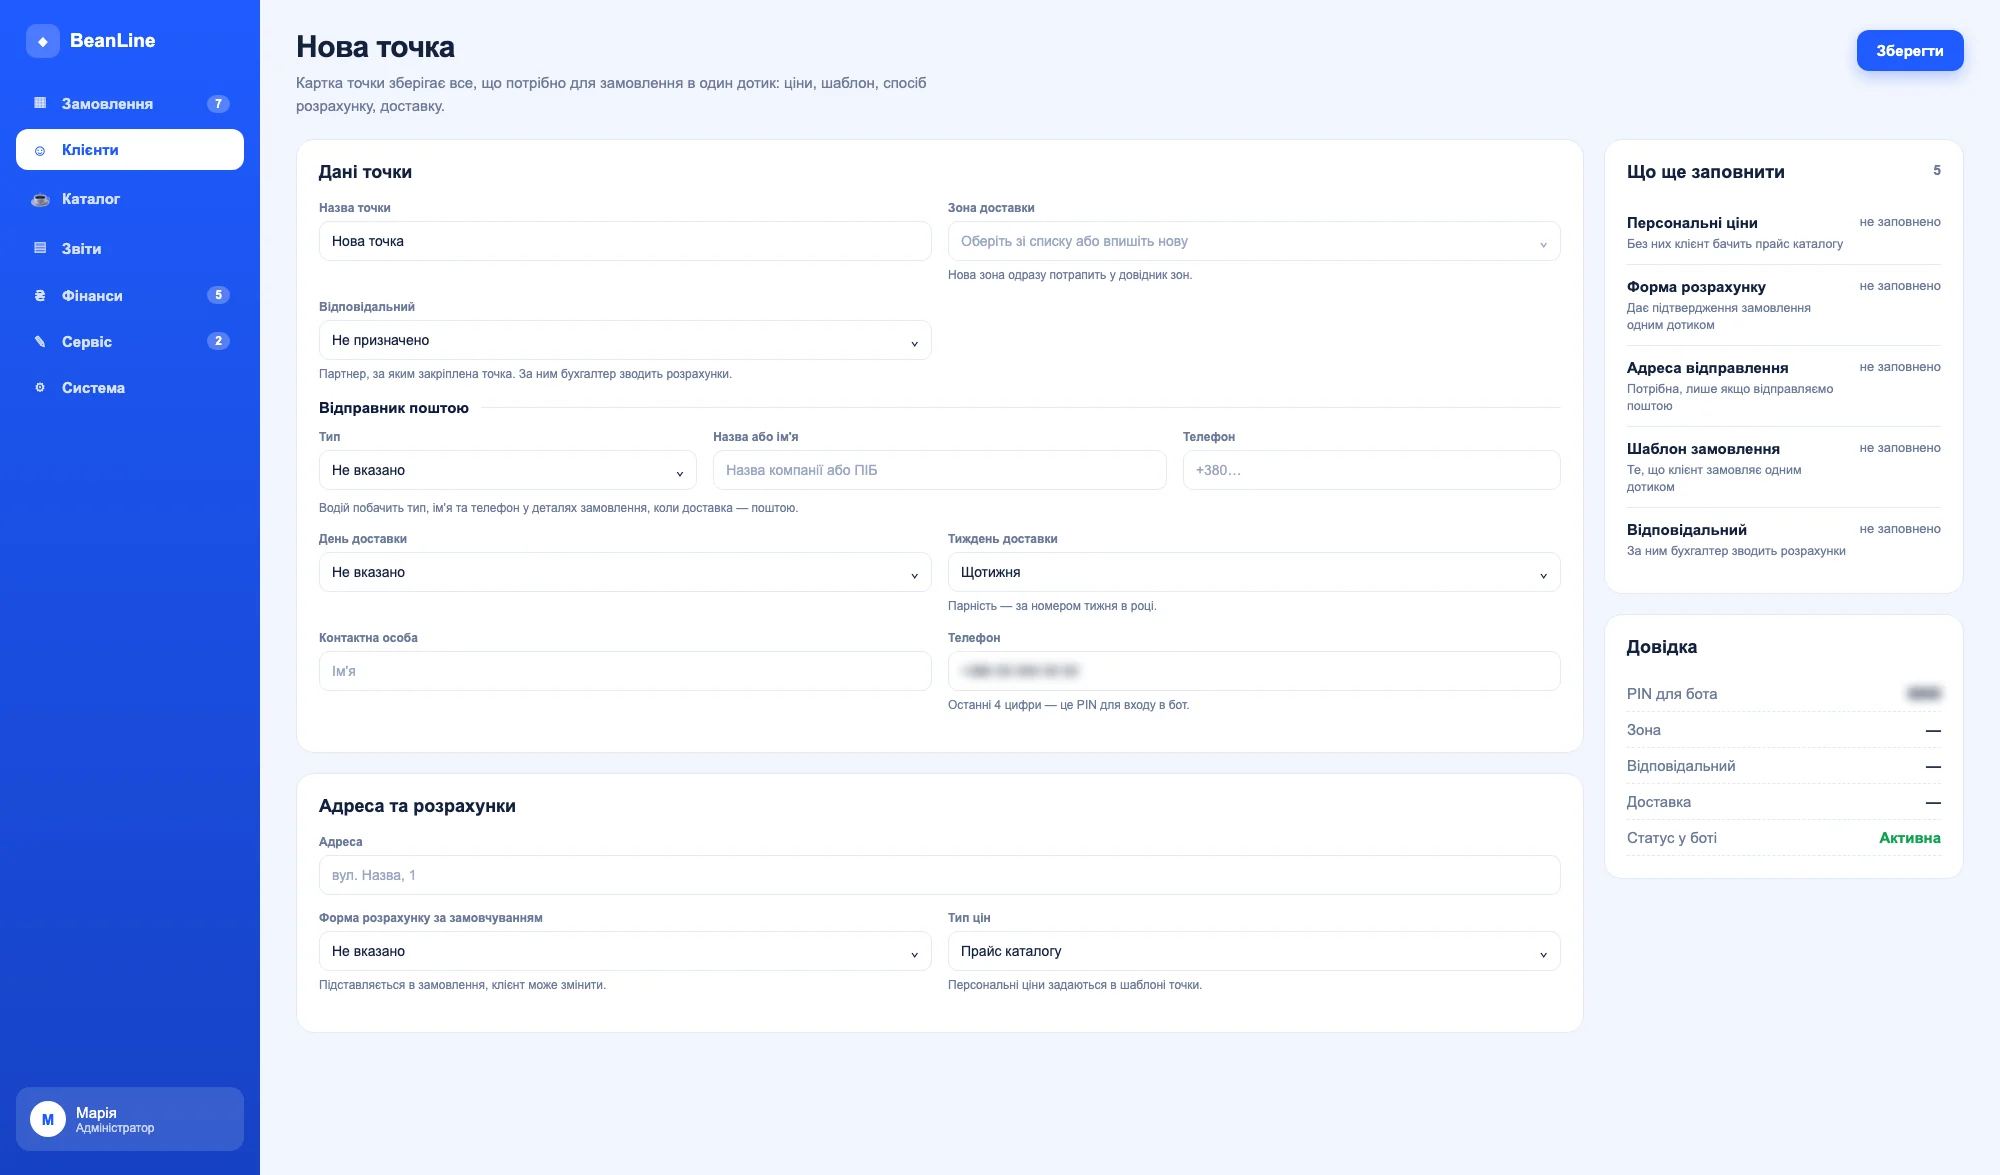Click the BeanLine logo icon
The image size is (2000, 1175).
click(43, 41)
